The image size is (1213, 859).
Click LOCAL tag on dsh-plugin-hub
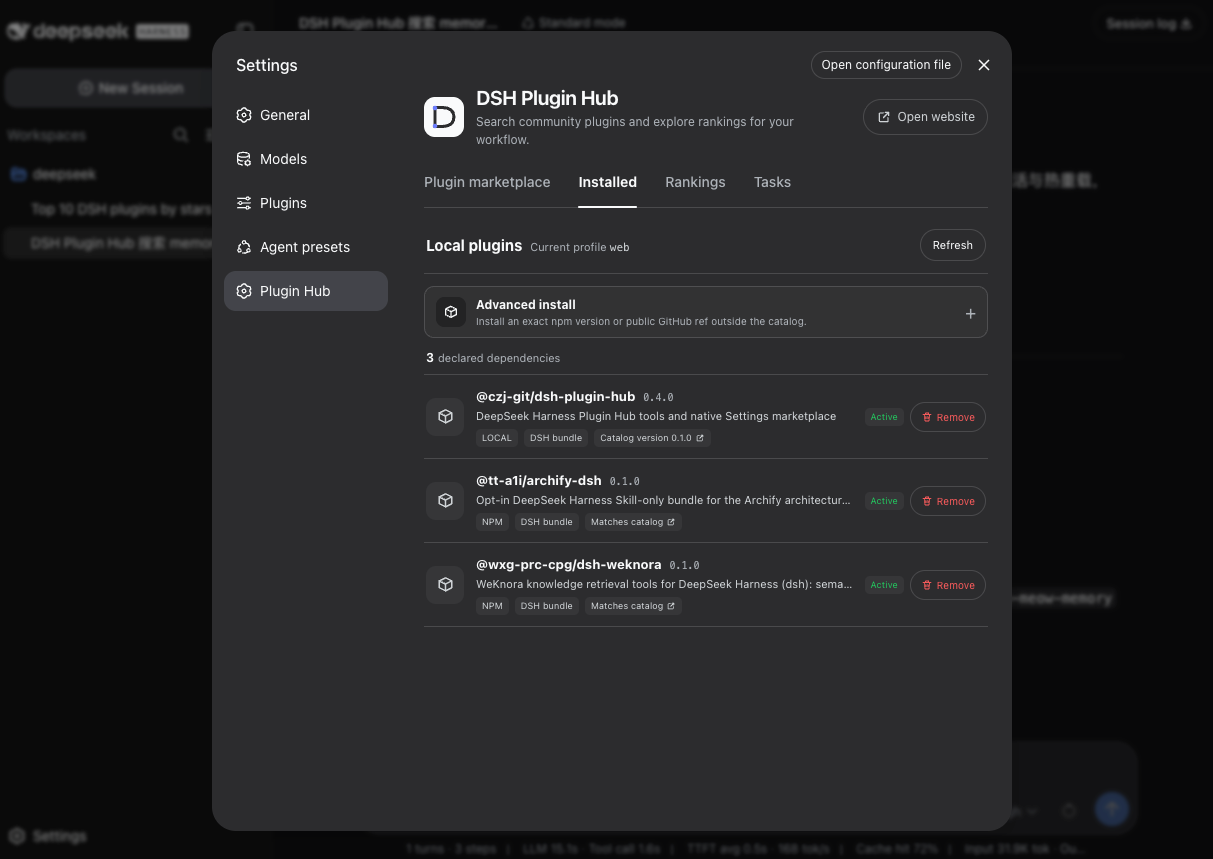pos(497,438)
